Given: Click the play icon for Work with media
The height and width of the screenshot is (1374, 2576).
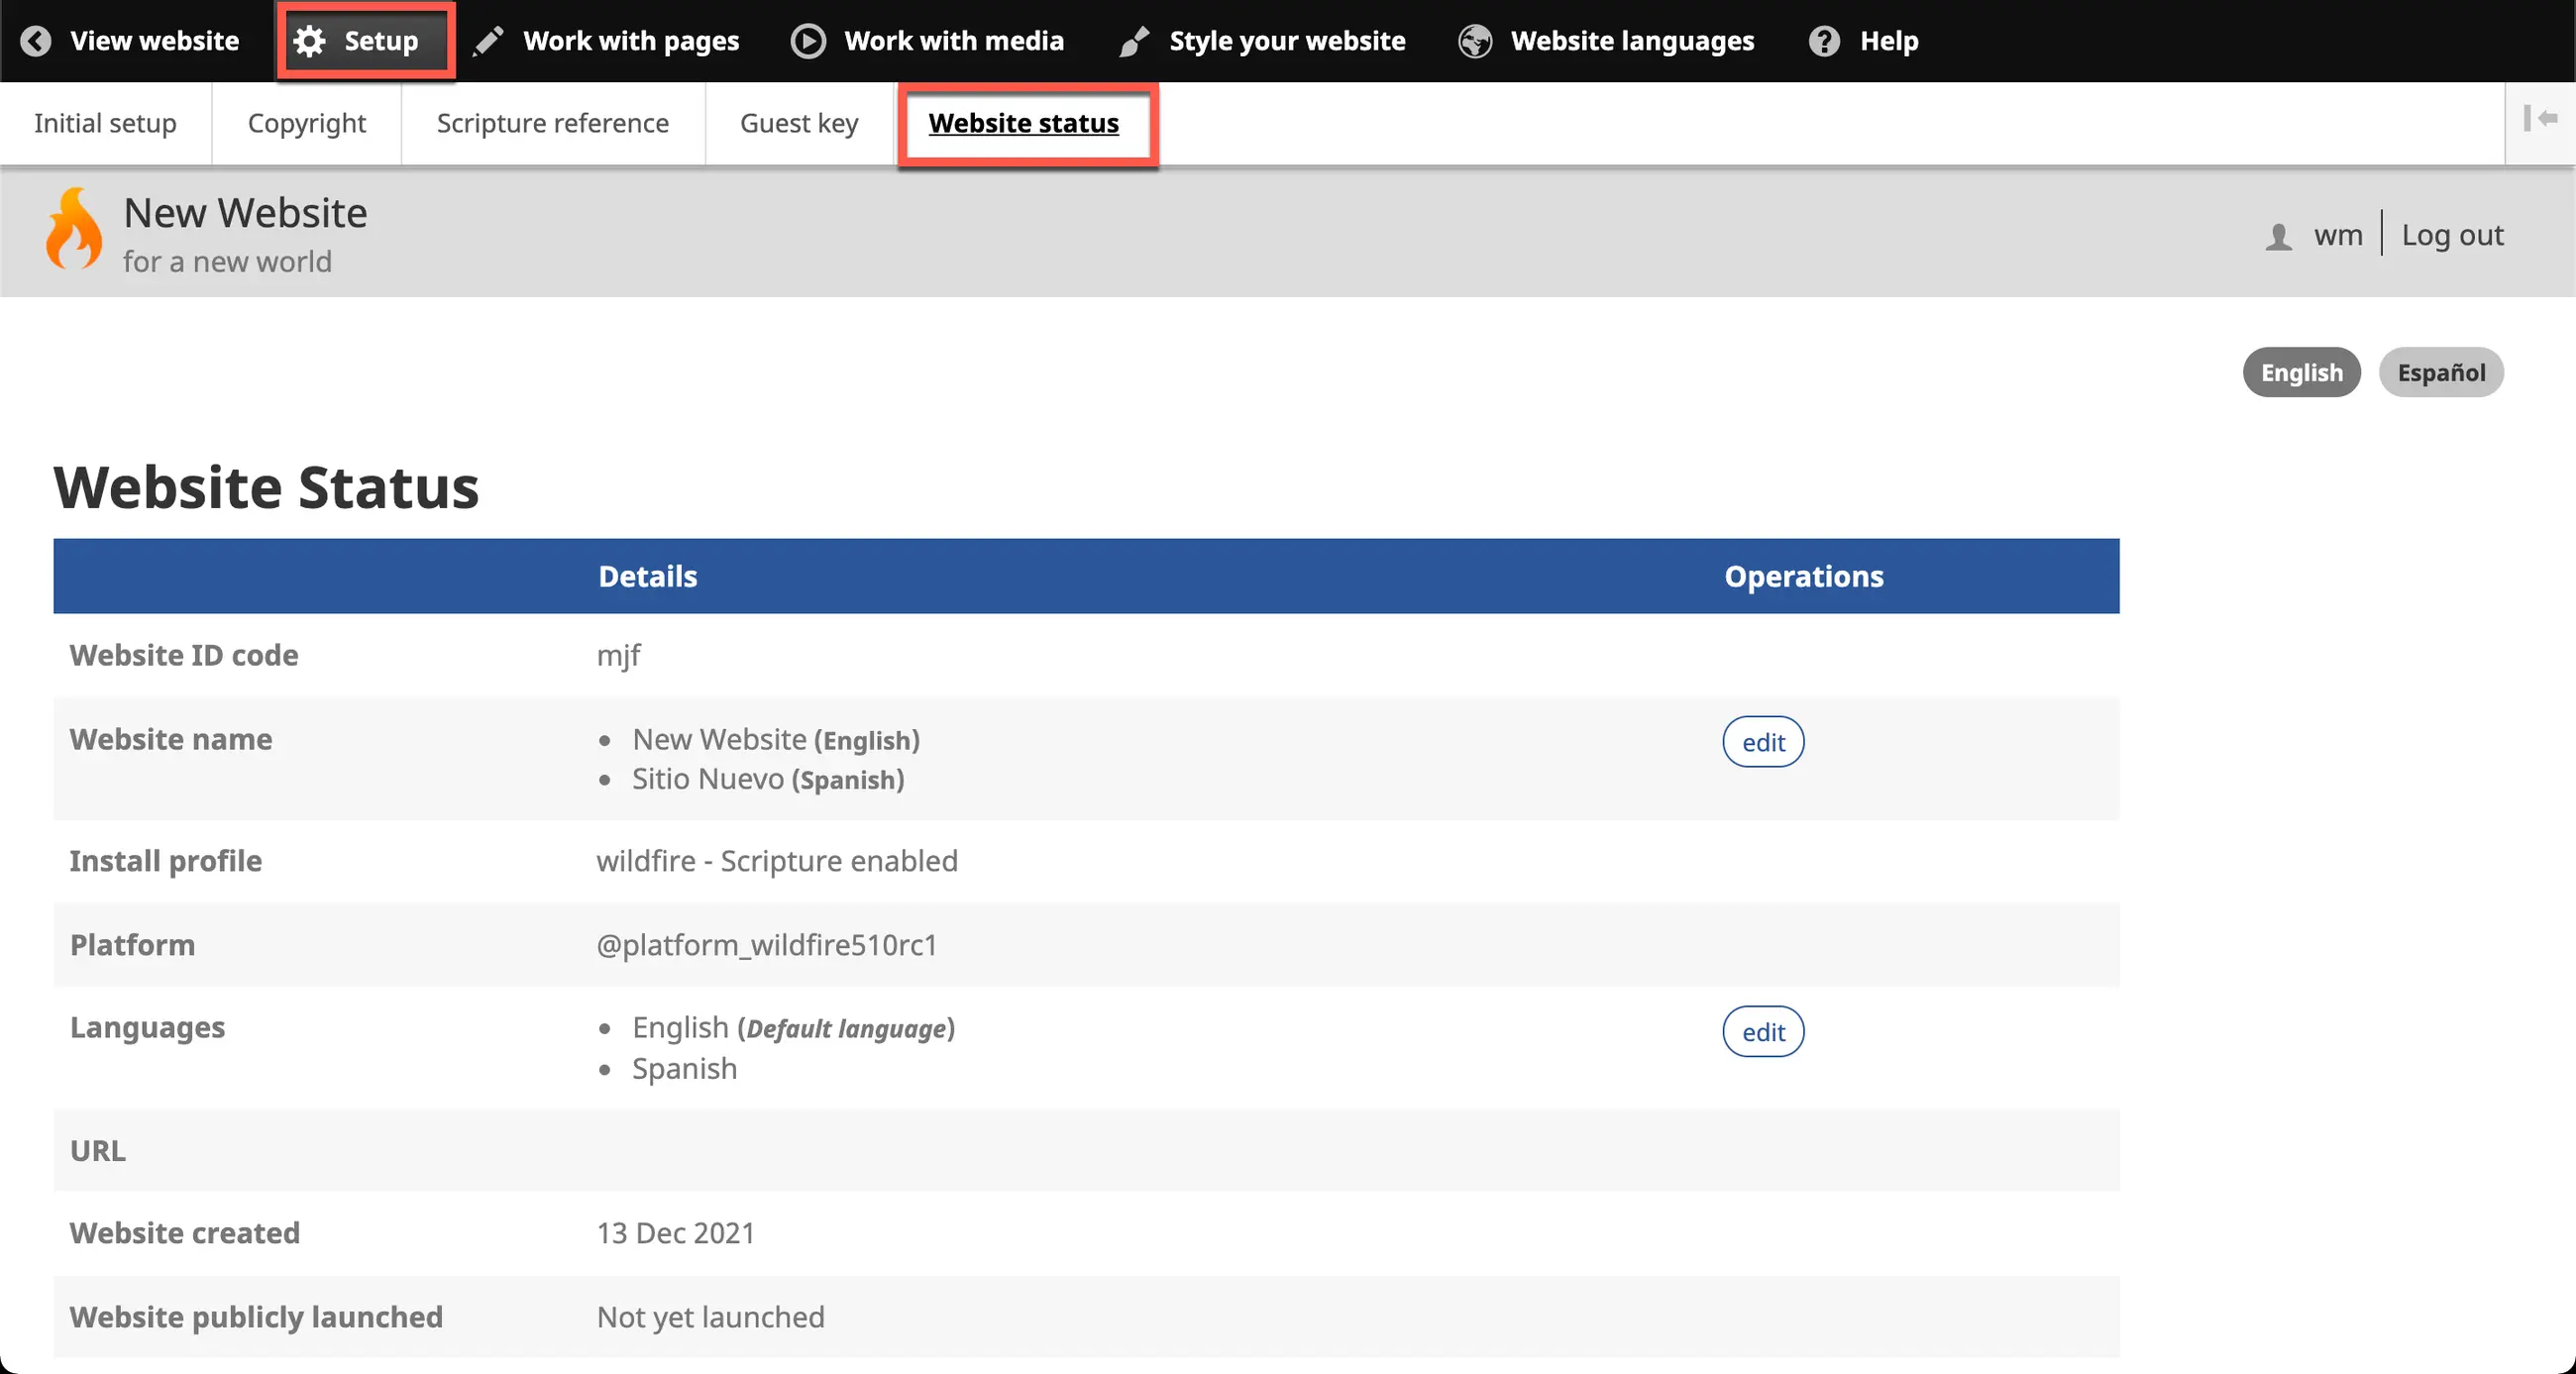Looking at the screenshot, I should click(x=808, y=41).
